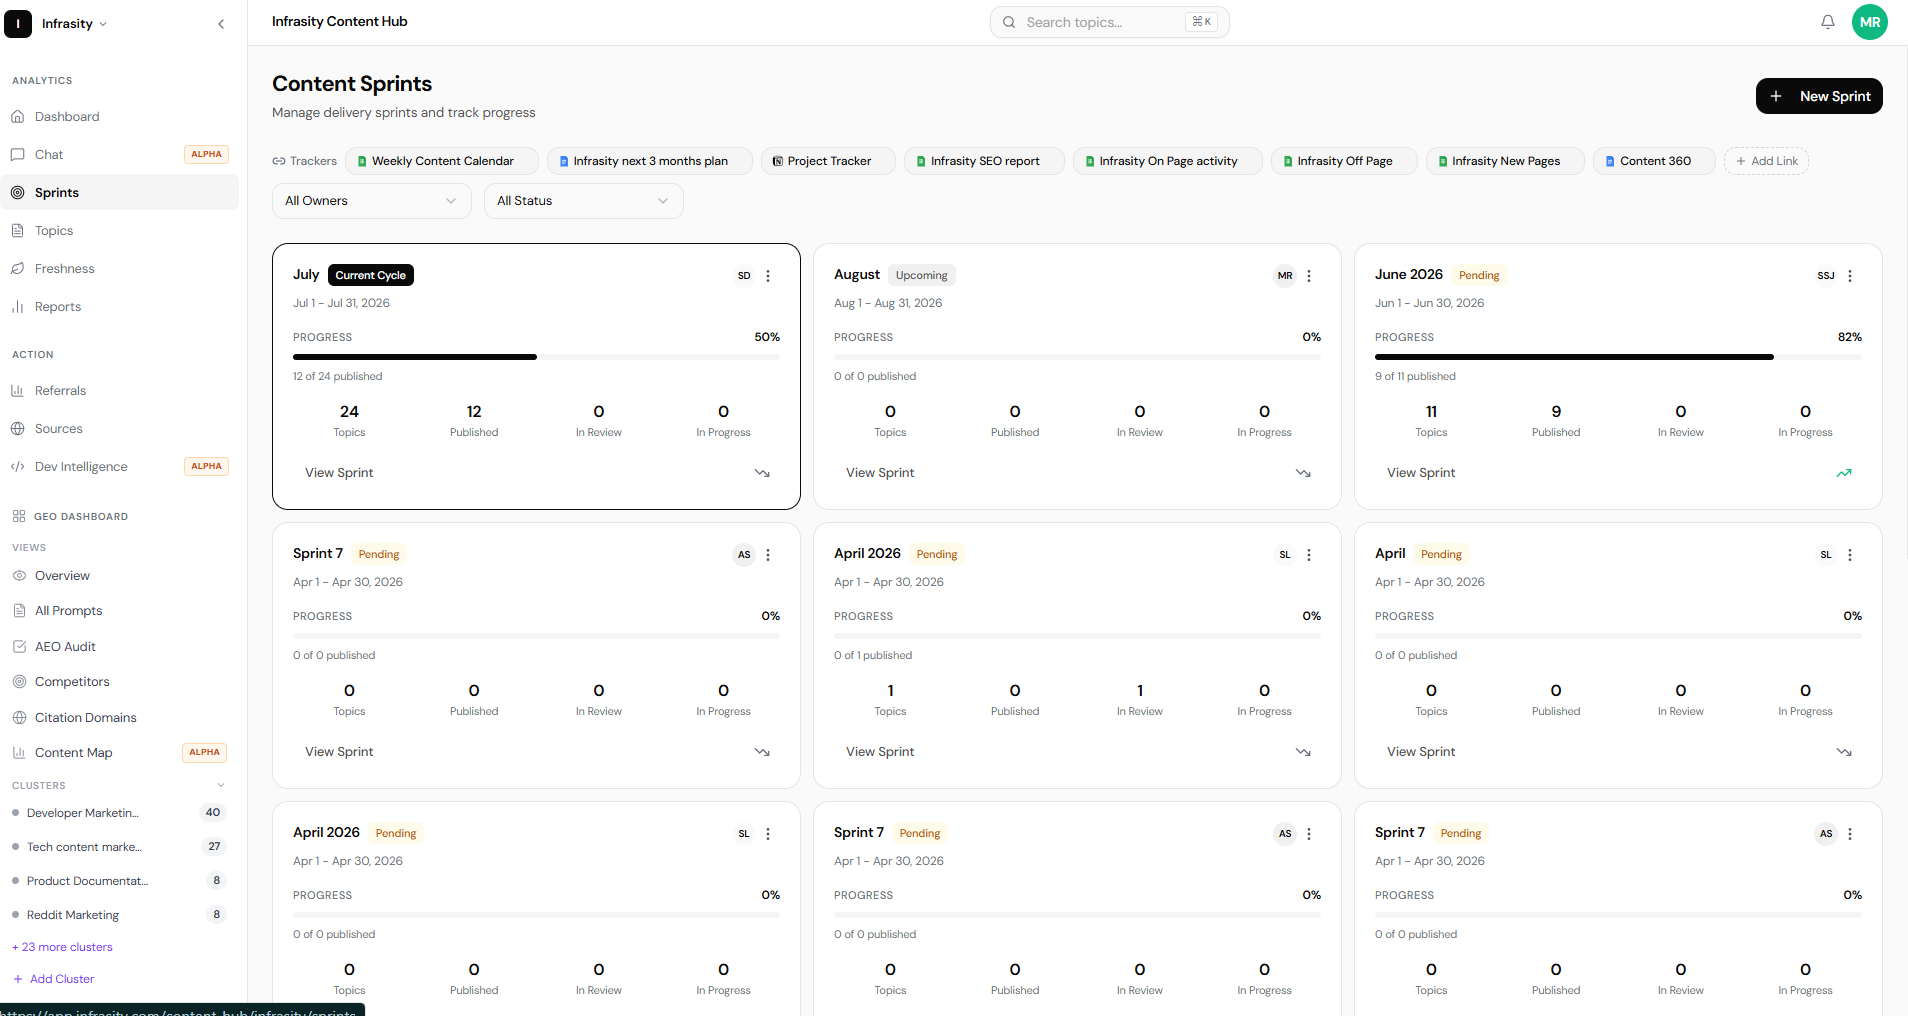Image resolution: width=1908 pixels, height=1016 pixels.
Task: Click the Sources globe icon
Action: (x=18, y=429)
